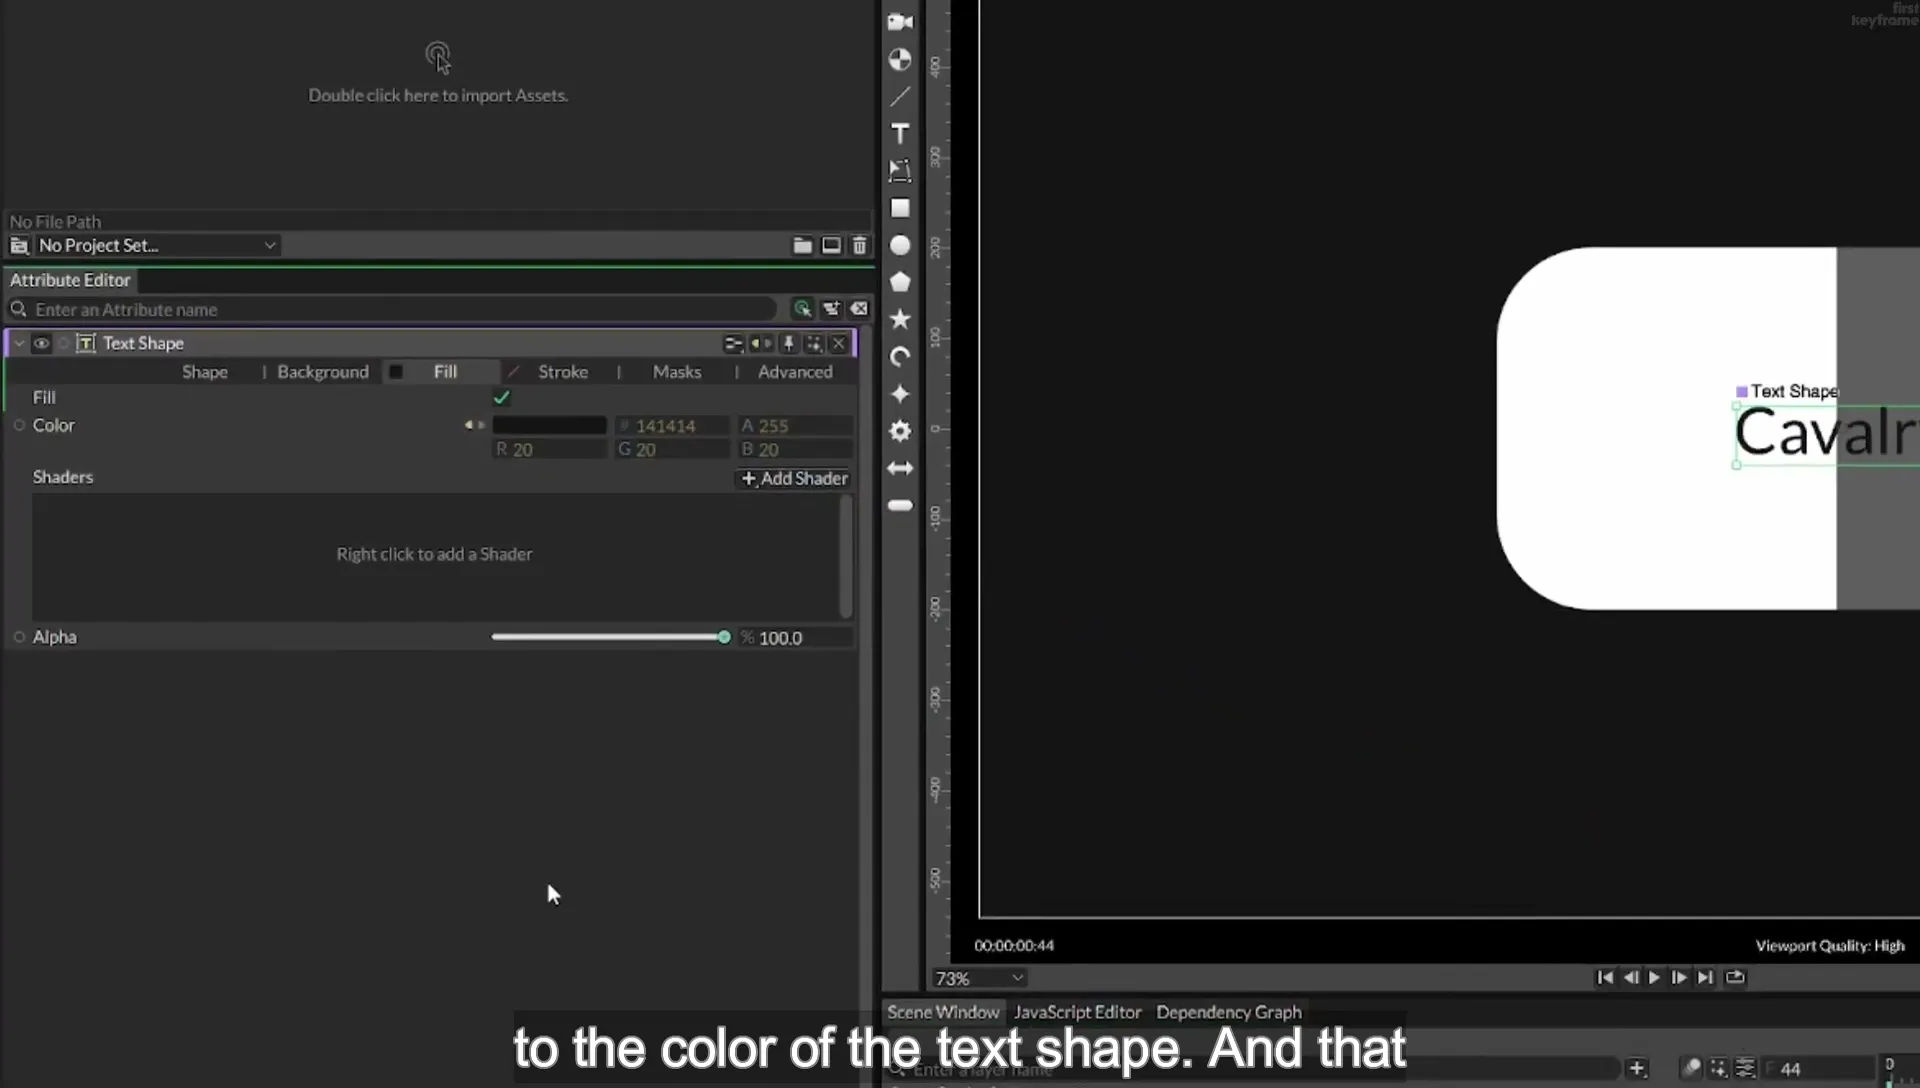Click the Alpha slider handle
The height and width of the screenshot is (1088, 1920).
(724, 637)
